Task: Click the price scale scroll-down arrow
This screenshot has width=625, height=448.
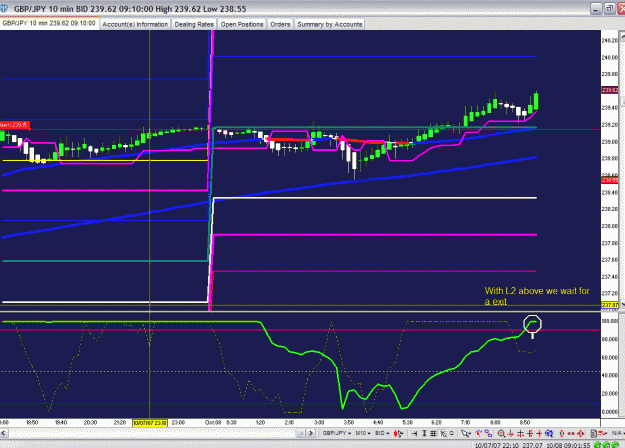Action: coord(621,305)
